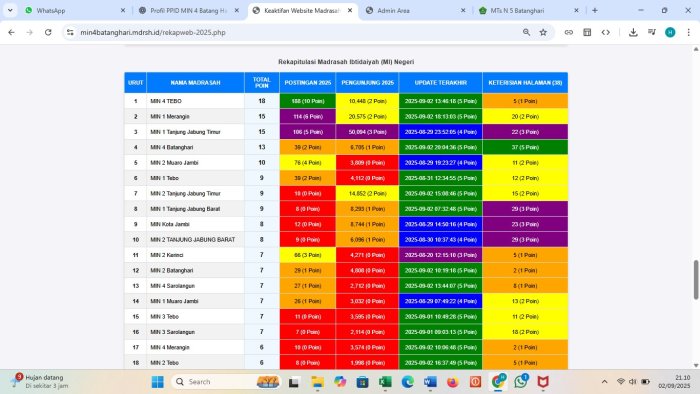Viewport: 700px width, 394px height.
Task: Open the media control playlist icon
Action: point(652,32)
